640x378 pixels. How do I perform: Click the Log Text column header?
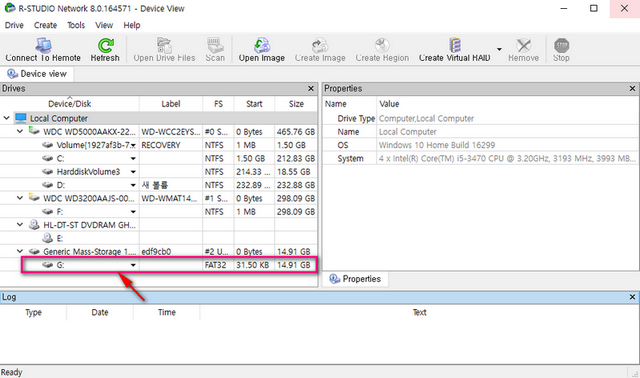[419, 313]
